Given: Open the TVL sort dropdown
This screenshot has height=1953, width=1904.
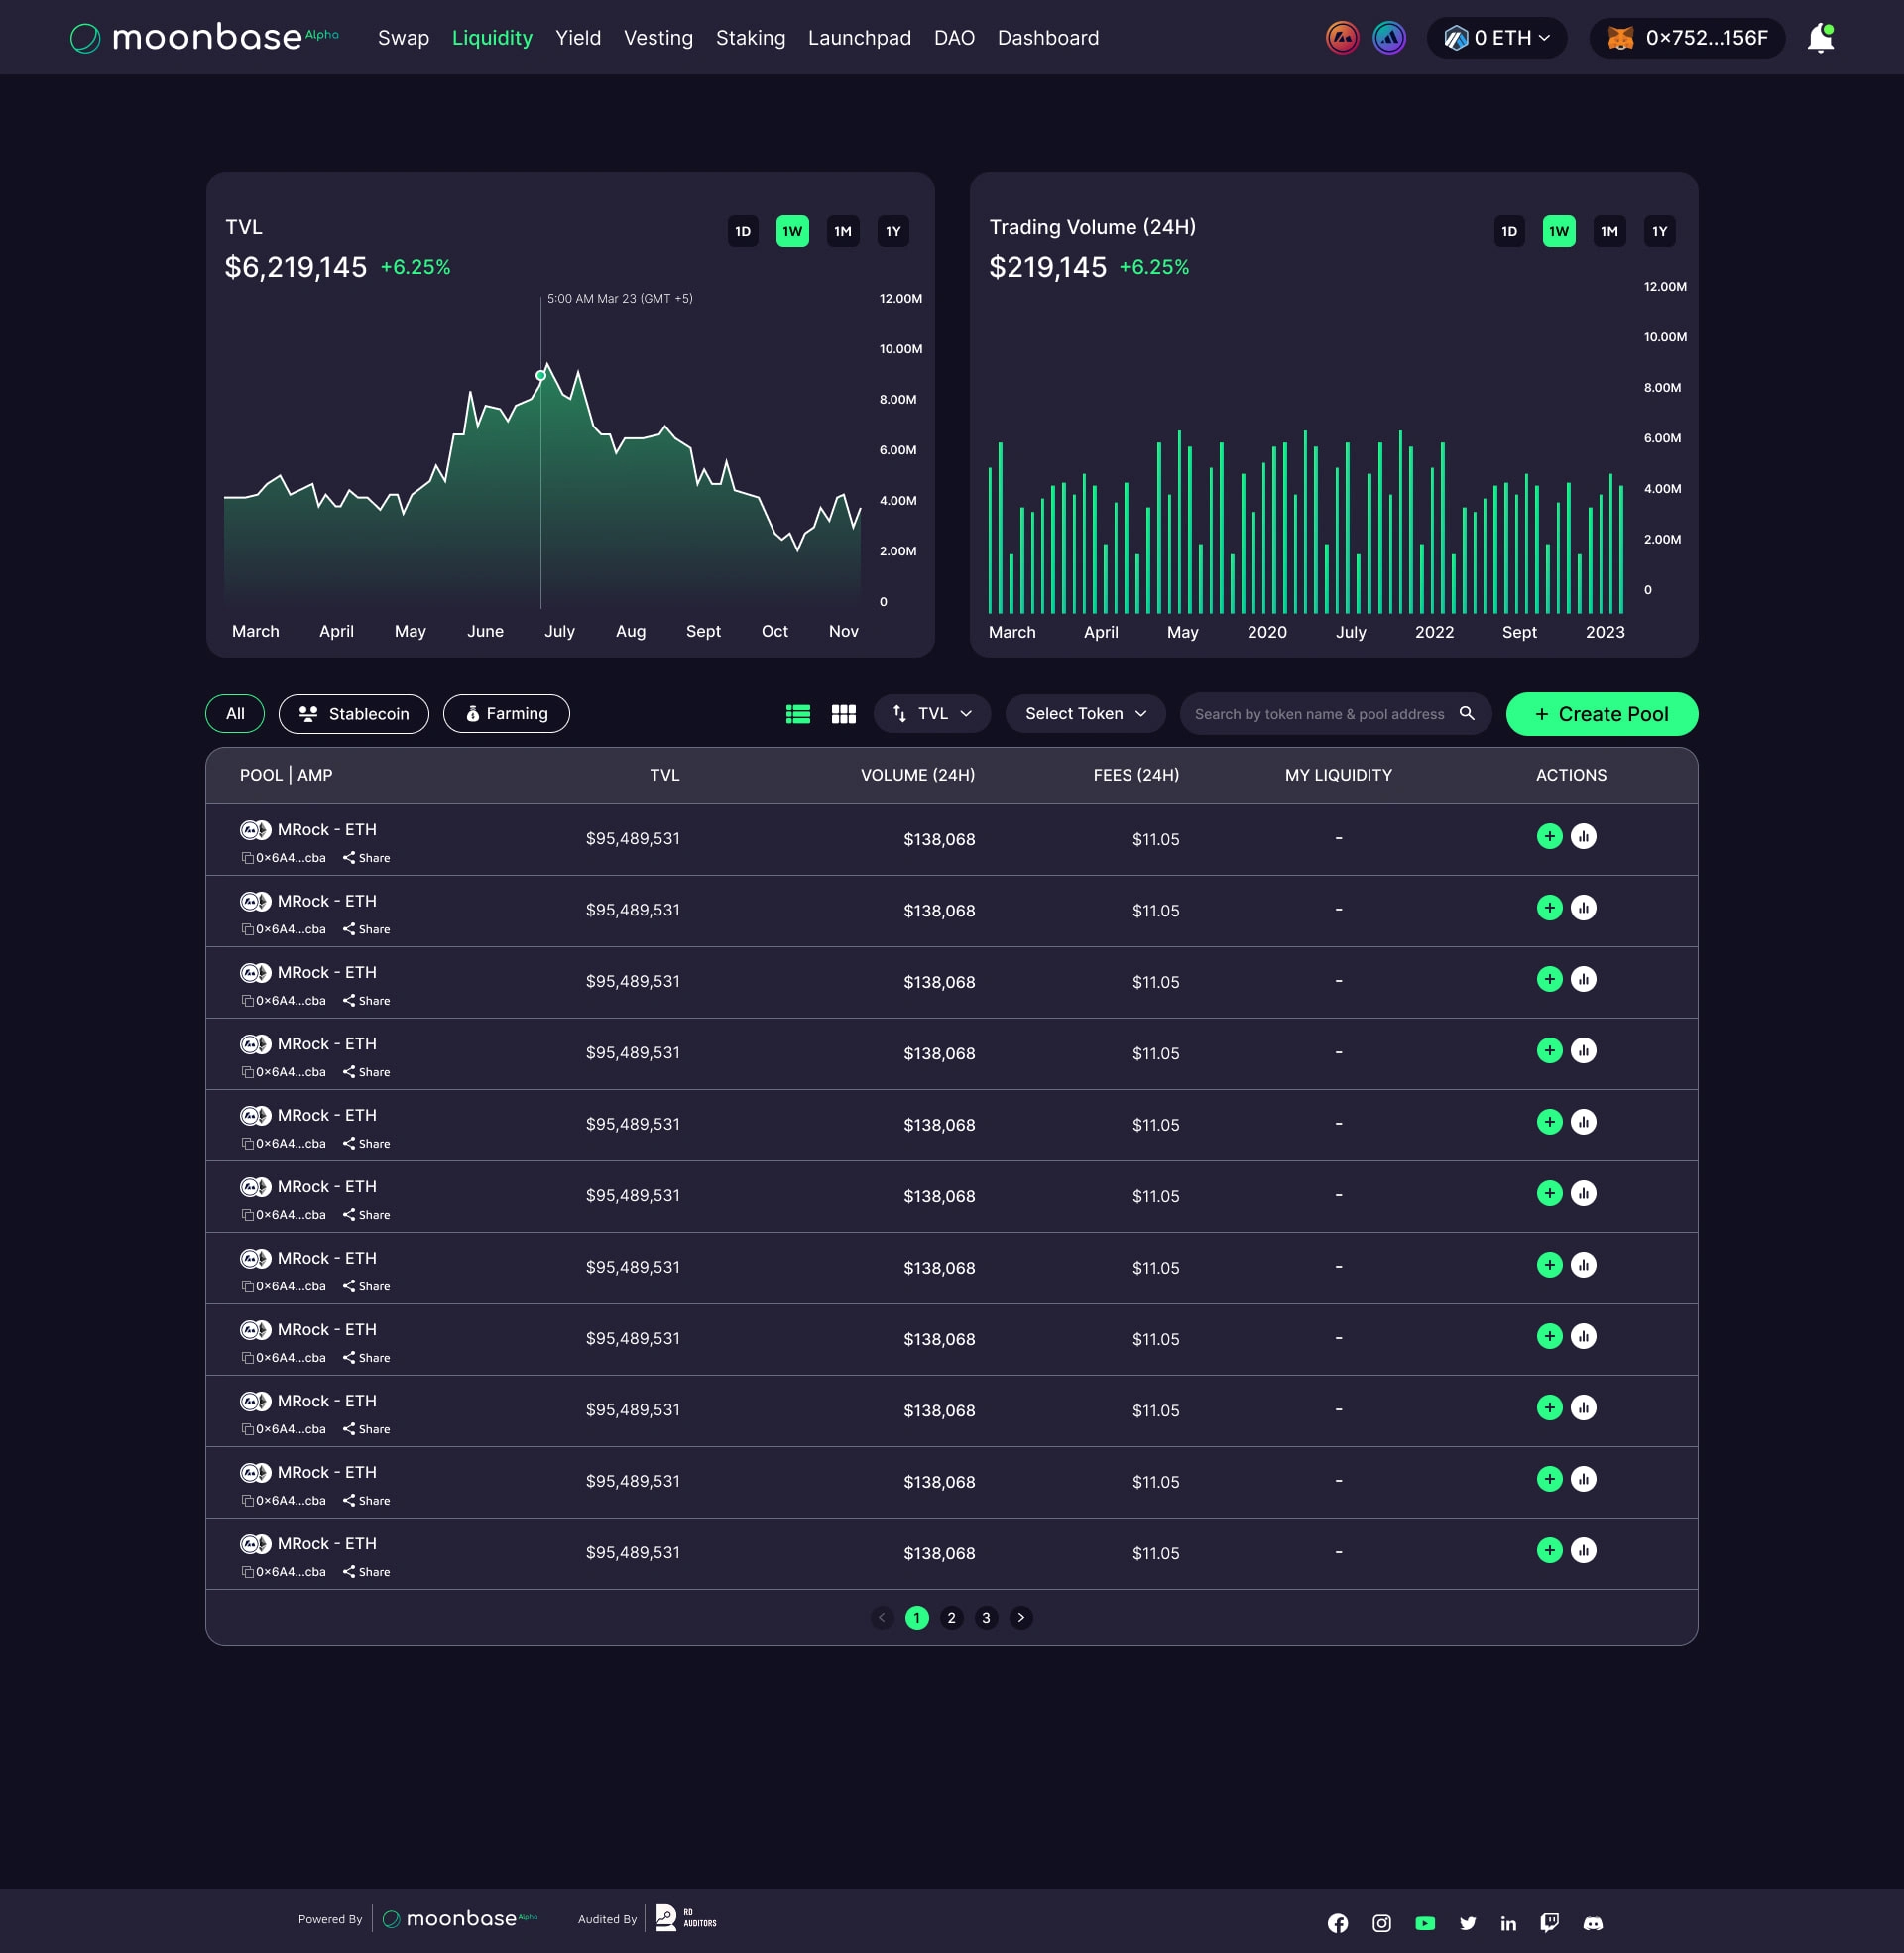Looking at the screenshot, I should click(932, 714).
